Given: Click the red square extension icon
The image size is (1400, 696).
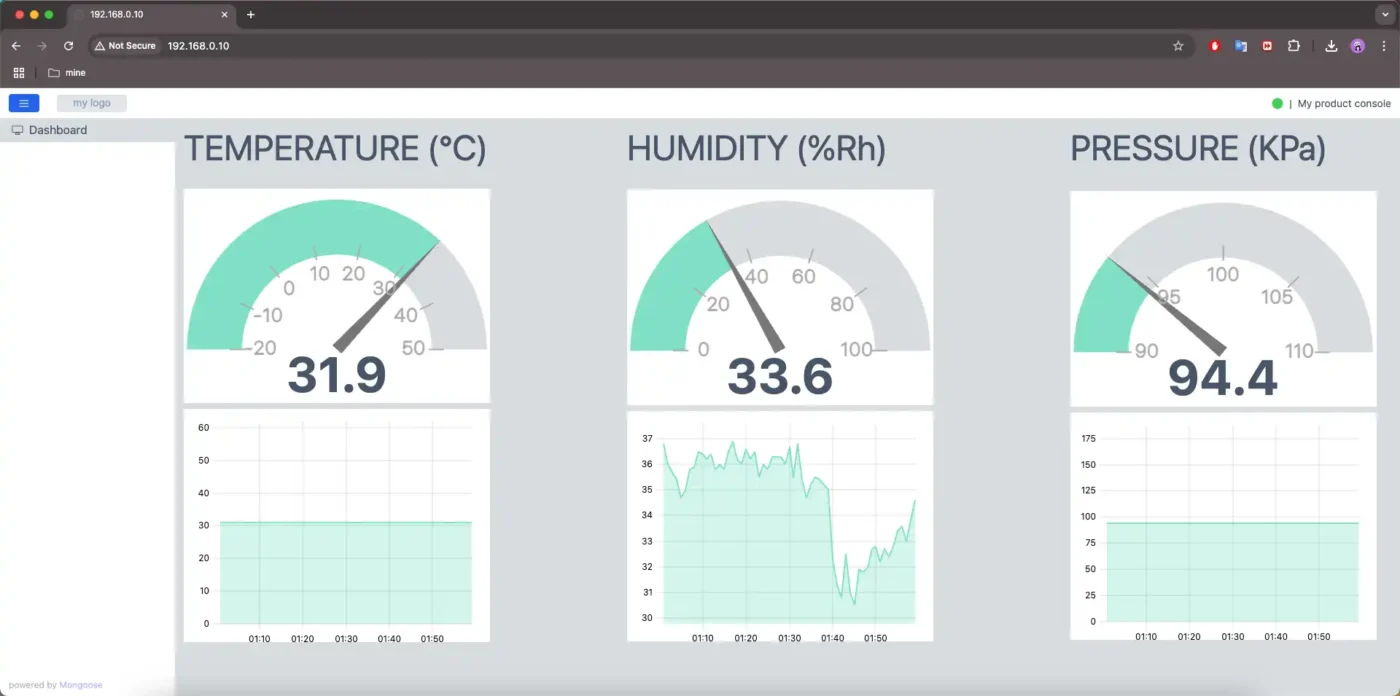Looking at the screenshot, I should click(x=1267, y=46).
